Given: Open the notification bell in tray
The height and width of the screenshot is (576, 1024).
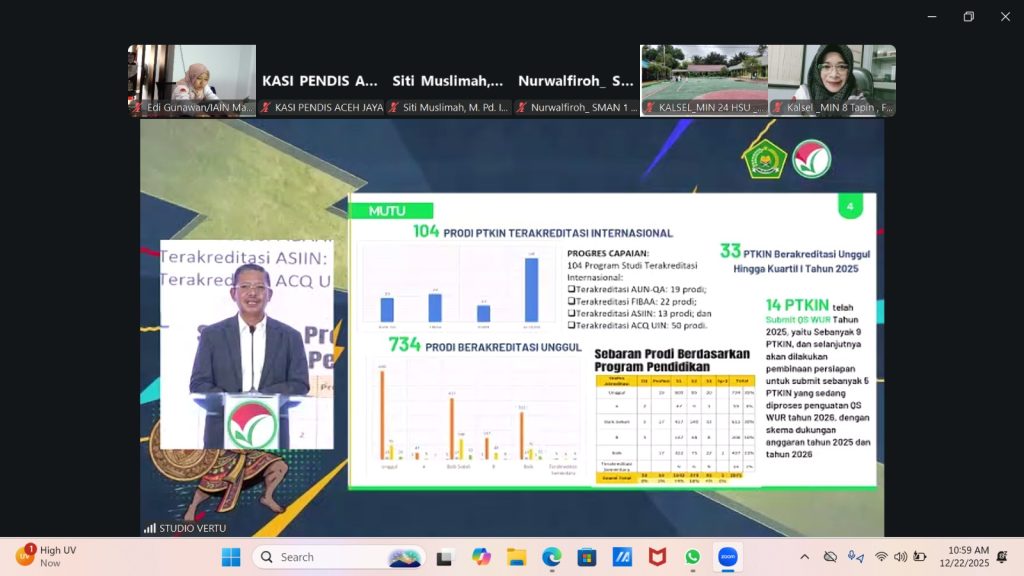Looking at the screenshot, I should (x=1001, y=557).
